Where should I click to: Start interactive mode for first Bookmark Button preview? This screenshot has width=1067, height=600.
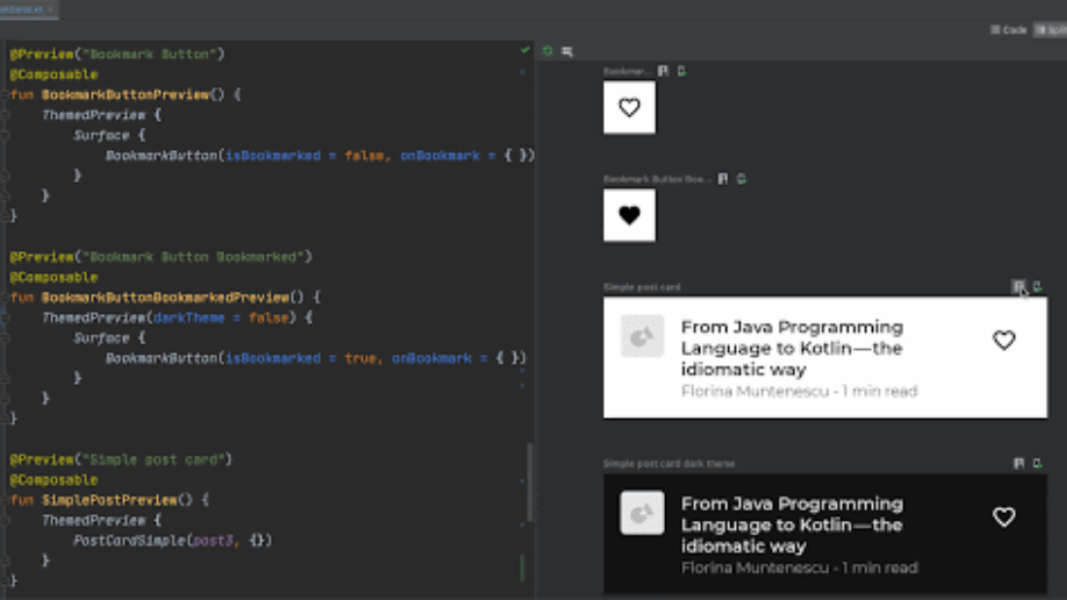[663, 72]
